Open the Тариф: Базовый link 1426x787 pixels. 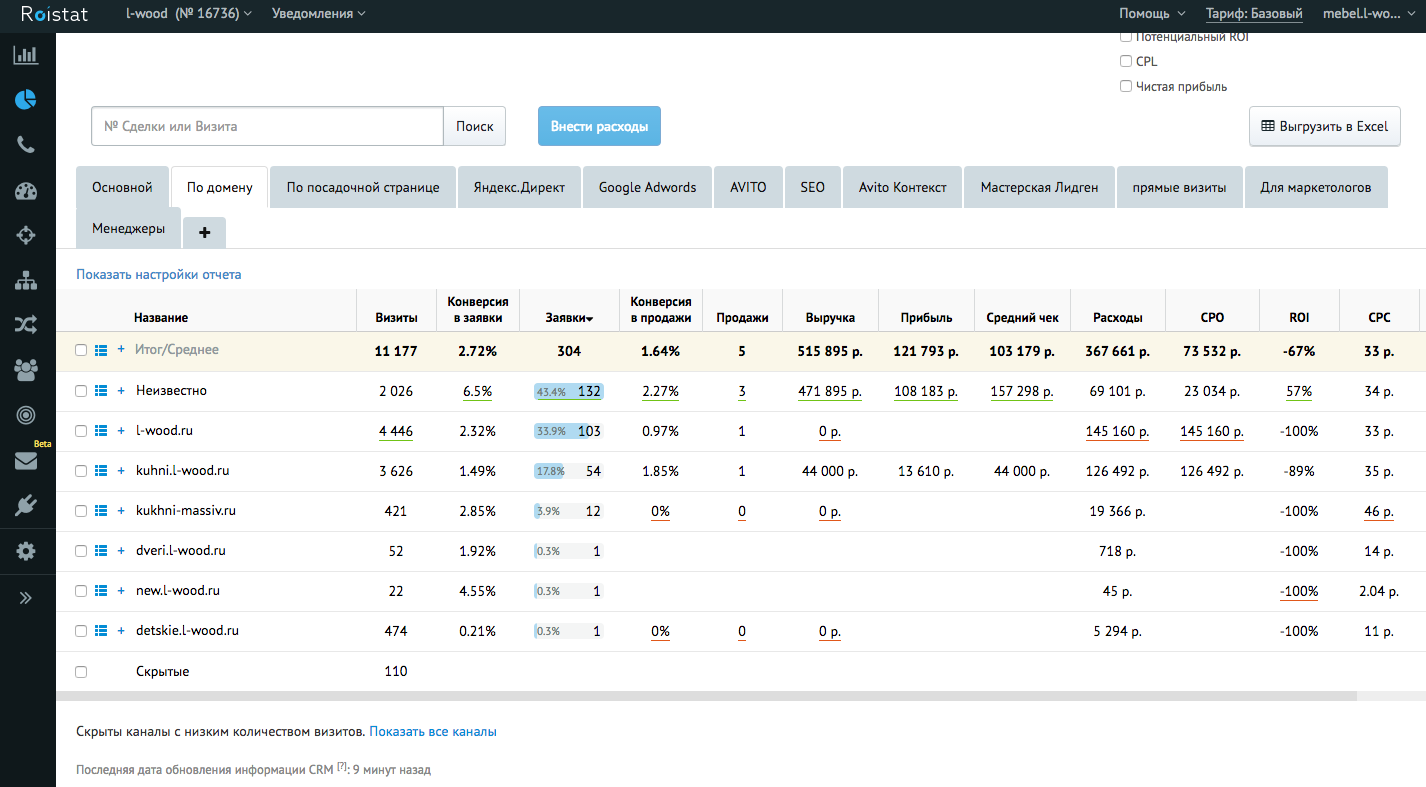(1254, 14)
